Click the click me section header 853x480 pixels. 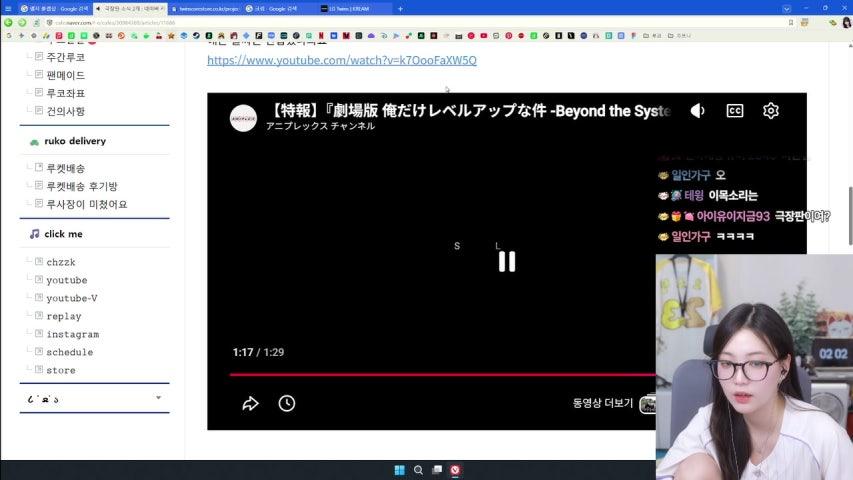63,234
